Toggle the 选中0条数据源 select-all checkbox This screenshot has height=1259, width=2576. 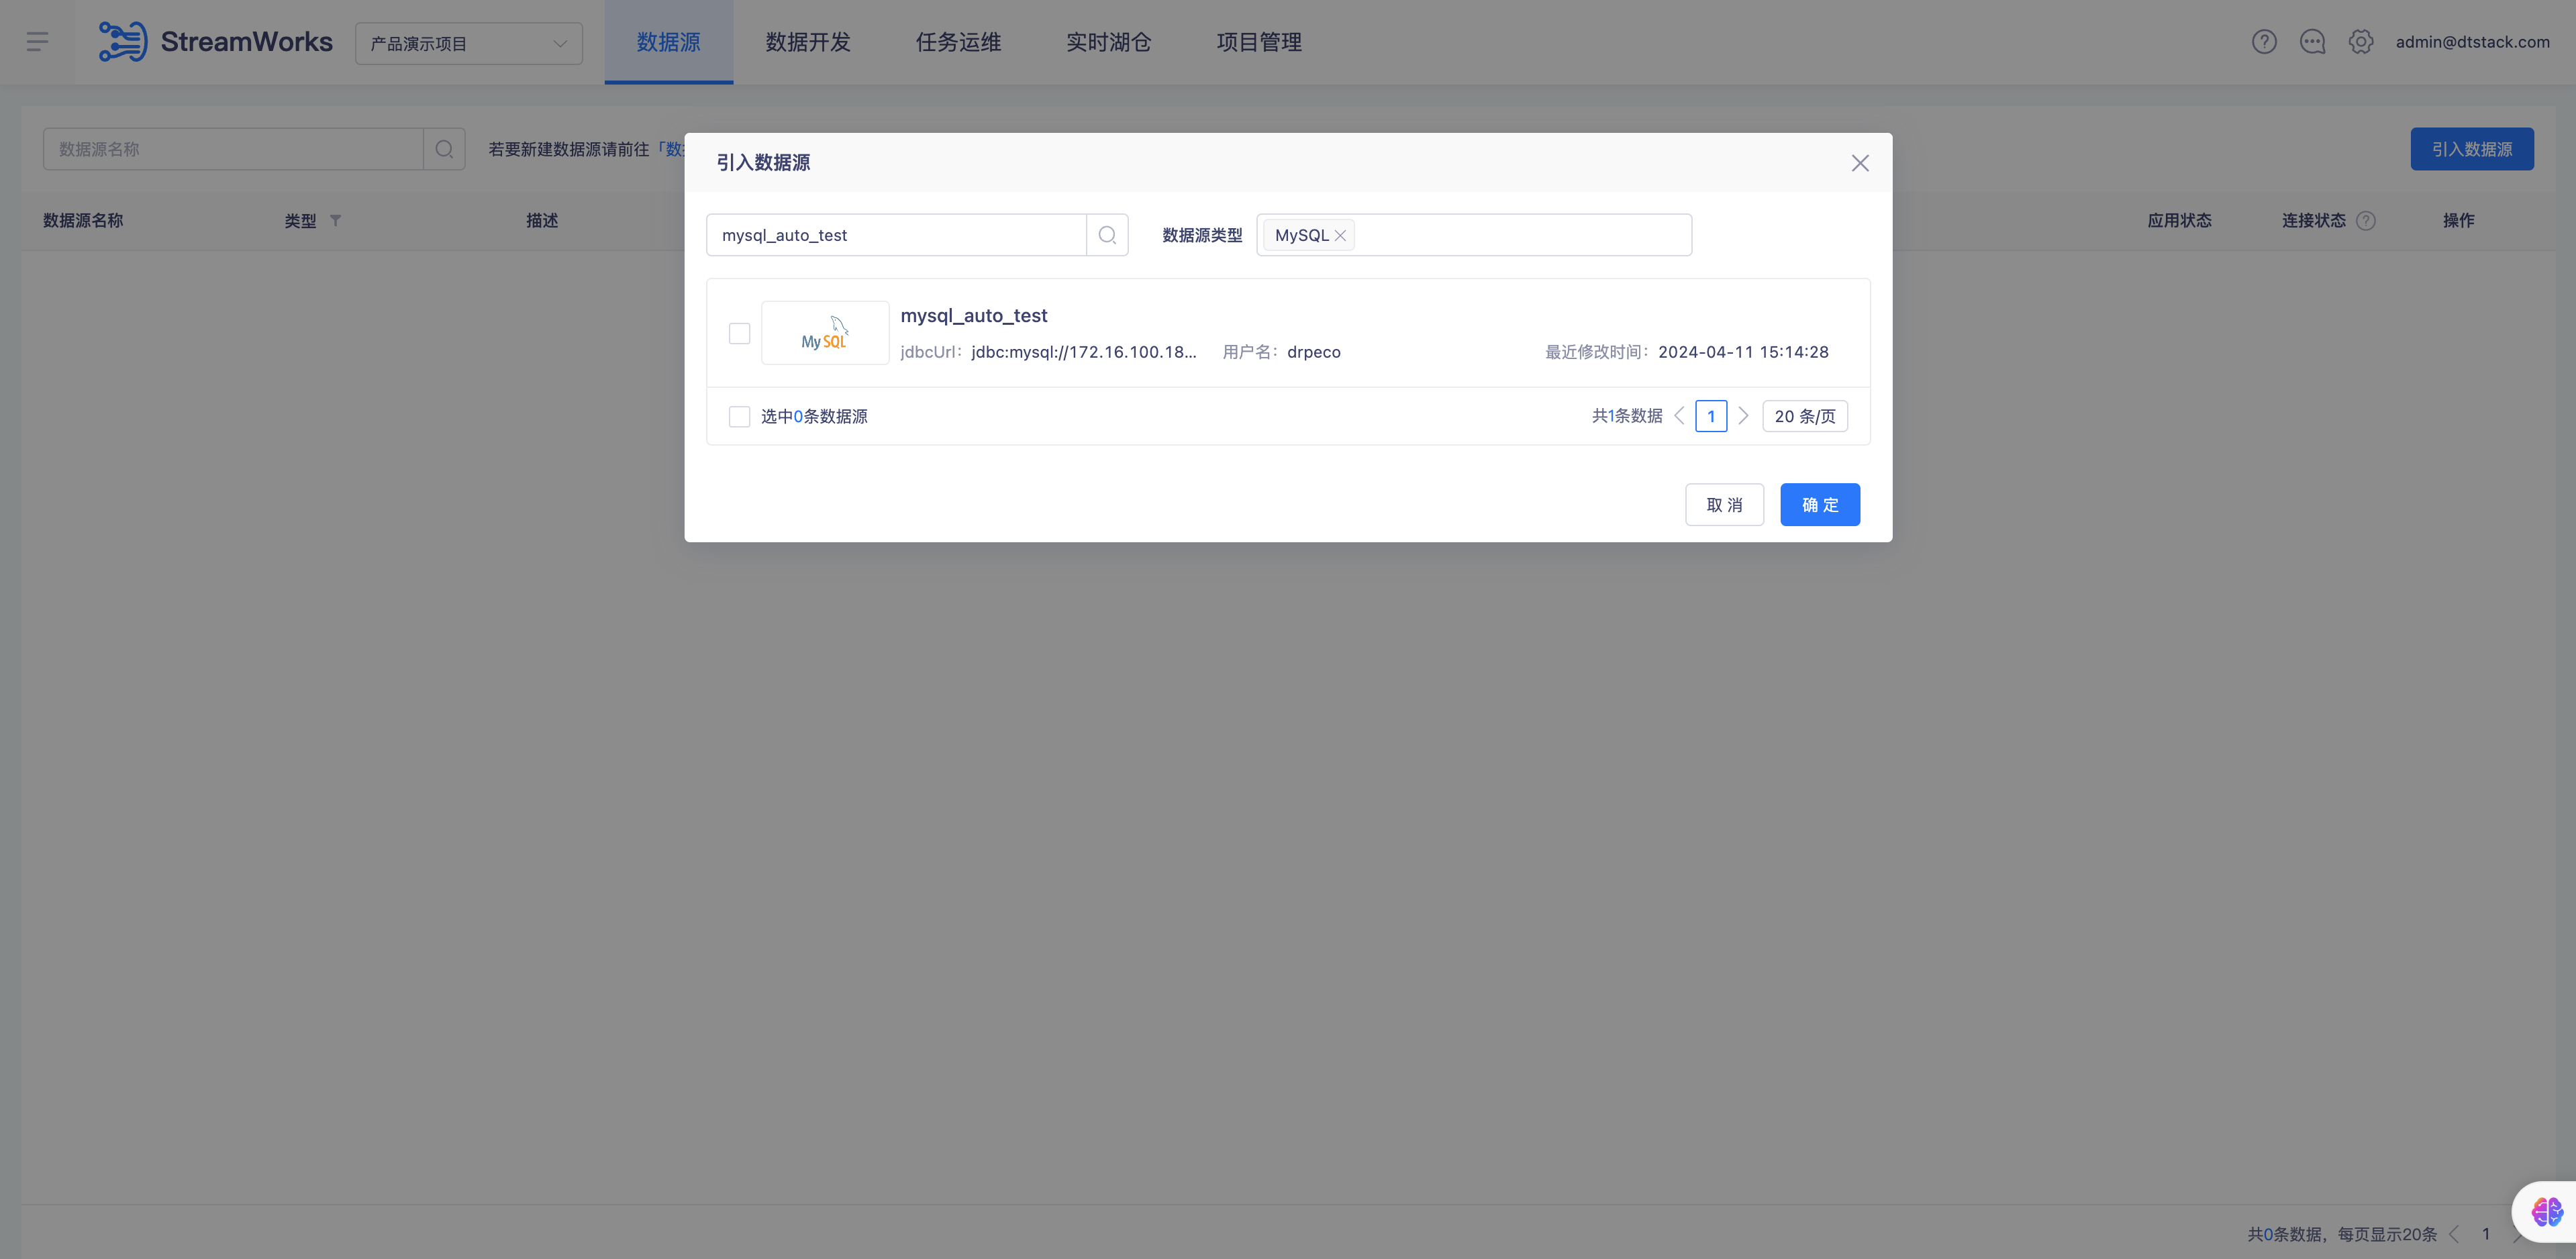[739, 416]
